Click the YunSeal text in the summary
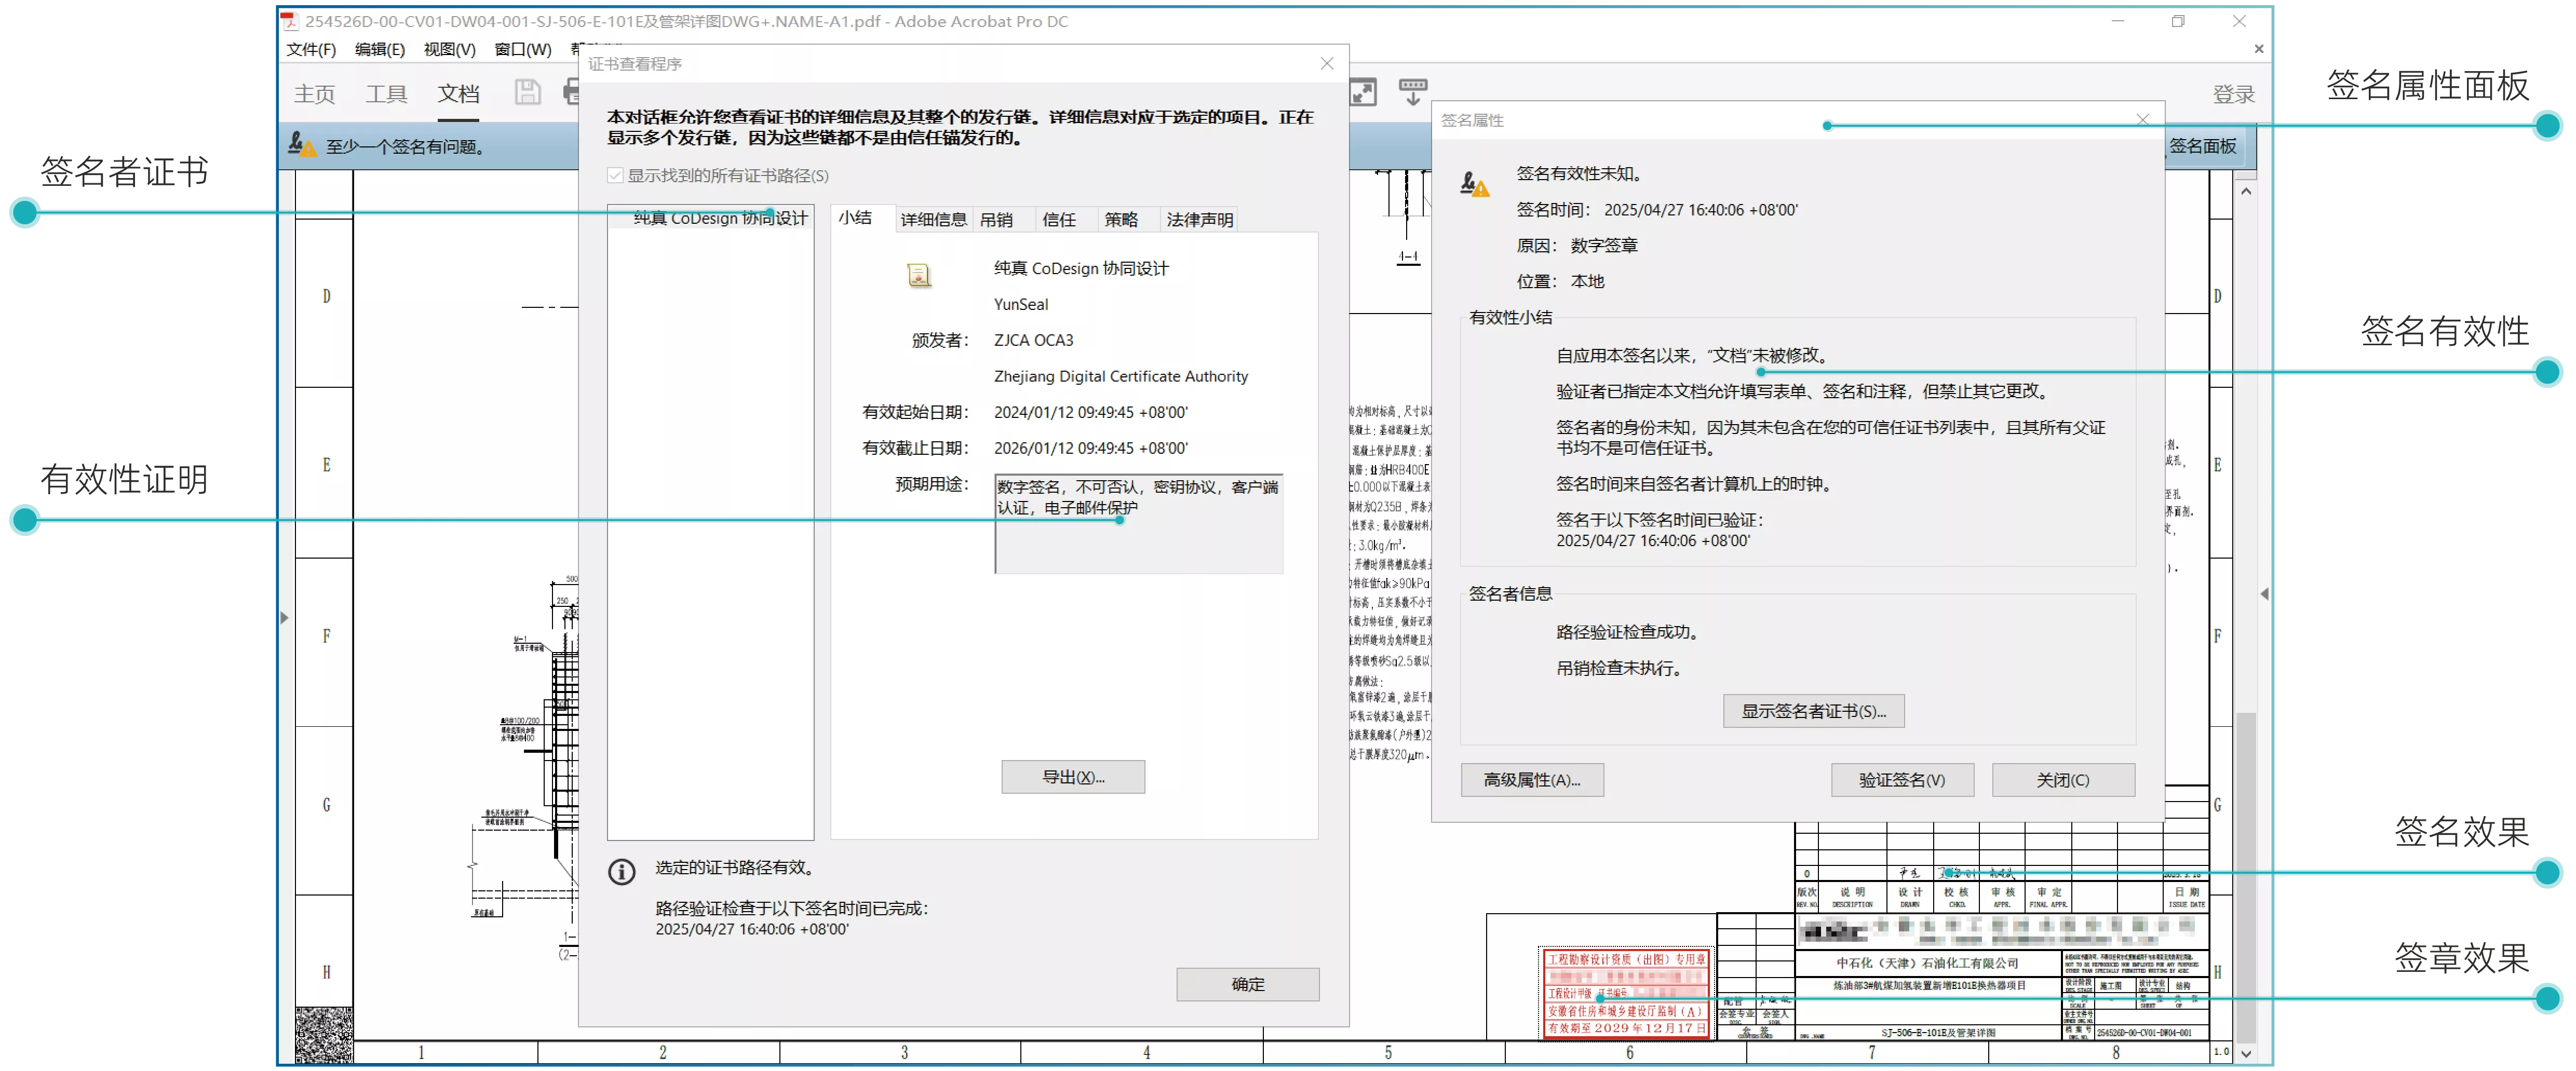The width and height of the screenshot is (2576, 1071). [x=1021, y=304]
